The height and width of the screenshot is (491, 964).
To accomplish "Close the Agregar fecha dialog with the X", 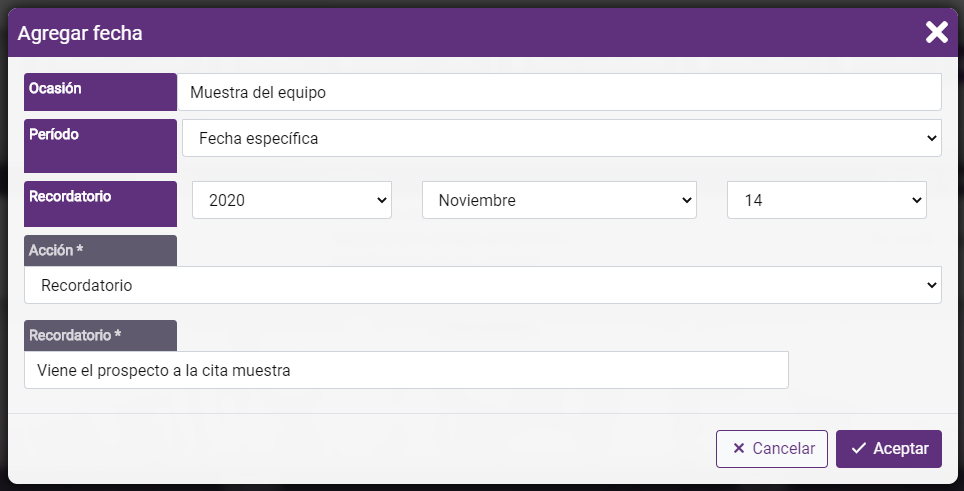I will 936,32.
